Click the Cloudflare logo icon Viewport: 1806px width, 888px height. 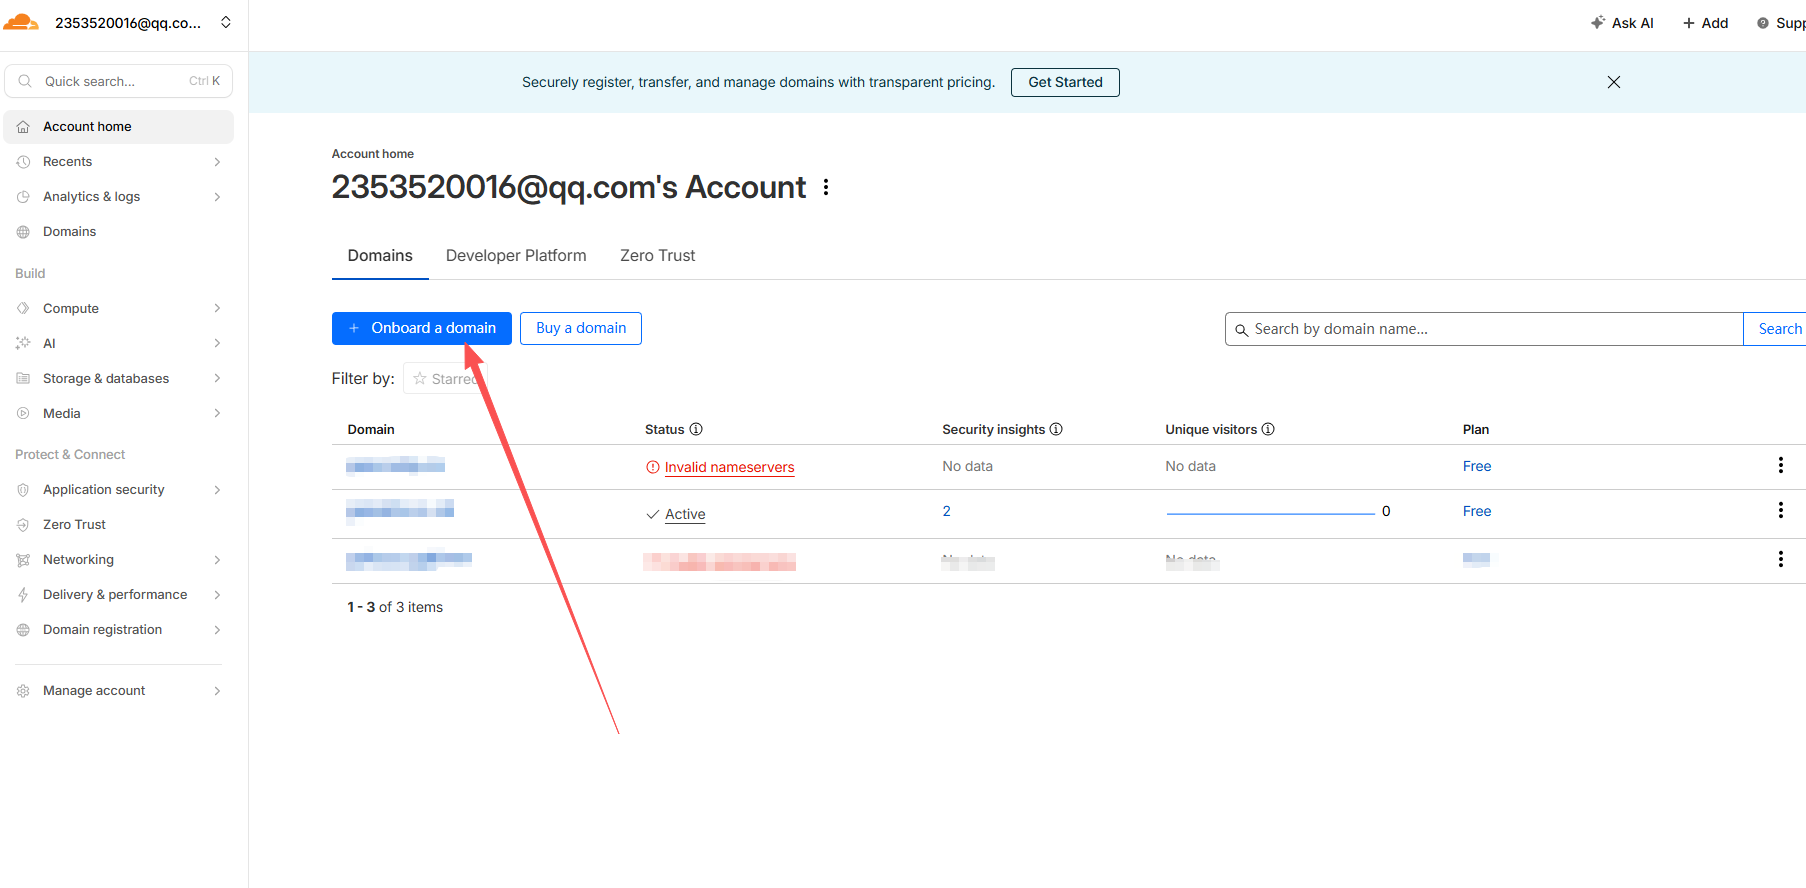(21, 22)
